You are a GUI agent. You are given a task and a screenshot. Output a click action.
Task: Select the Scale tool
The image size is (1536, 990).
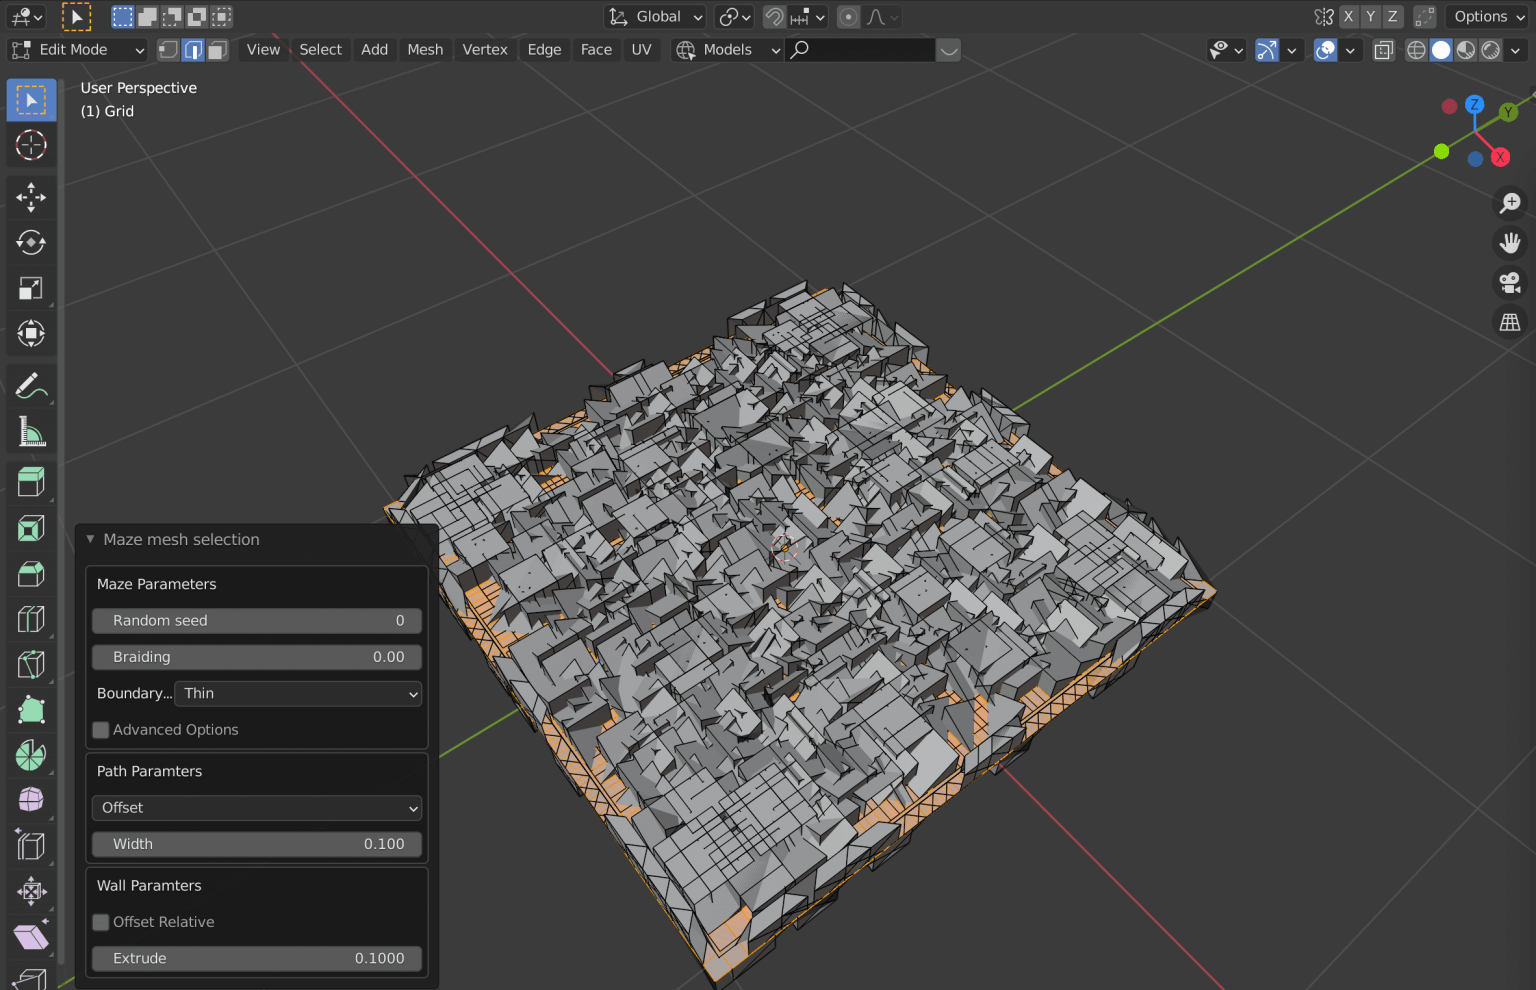pyautogui.click(x=31, y=289)
